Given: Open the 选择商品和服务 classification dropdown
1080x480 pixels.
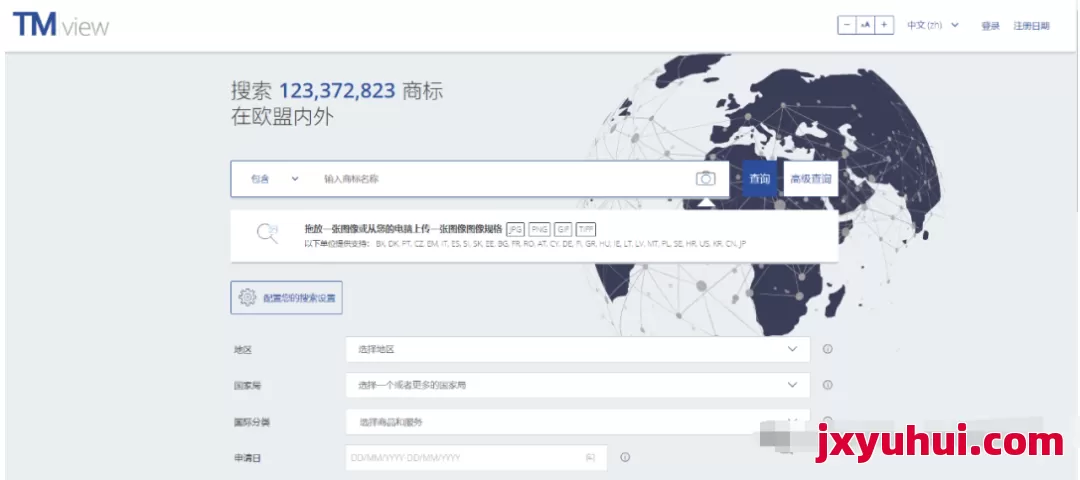Looking at the screenshot, I should click(x=578, y=421).
